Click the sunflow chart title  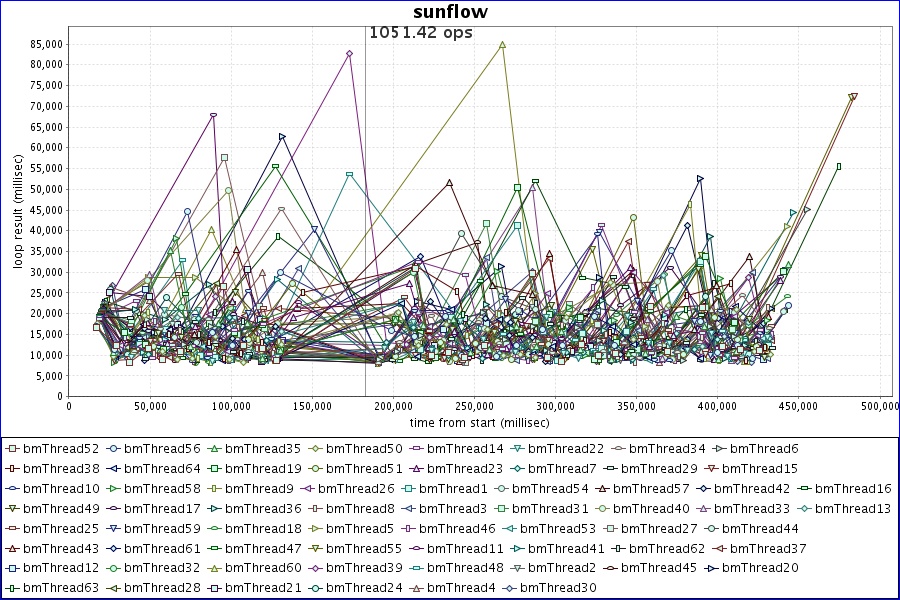coord(448,12)
